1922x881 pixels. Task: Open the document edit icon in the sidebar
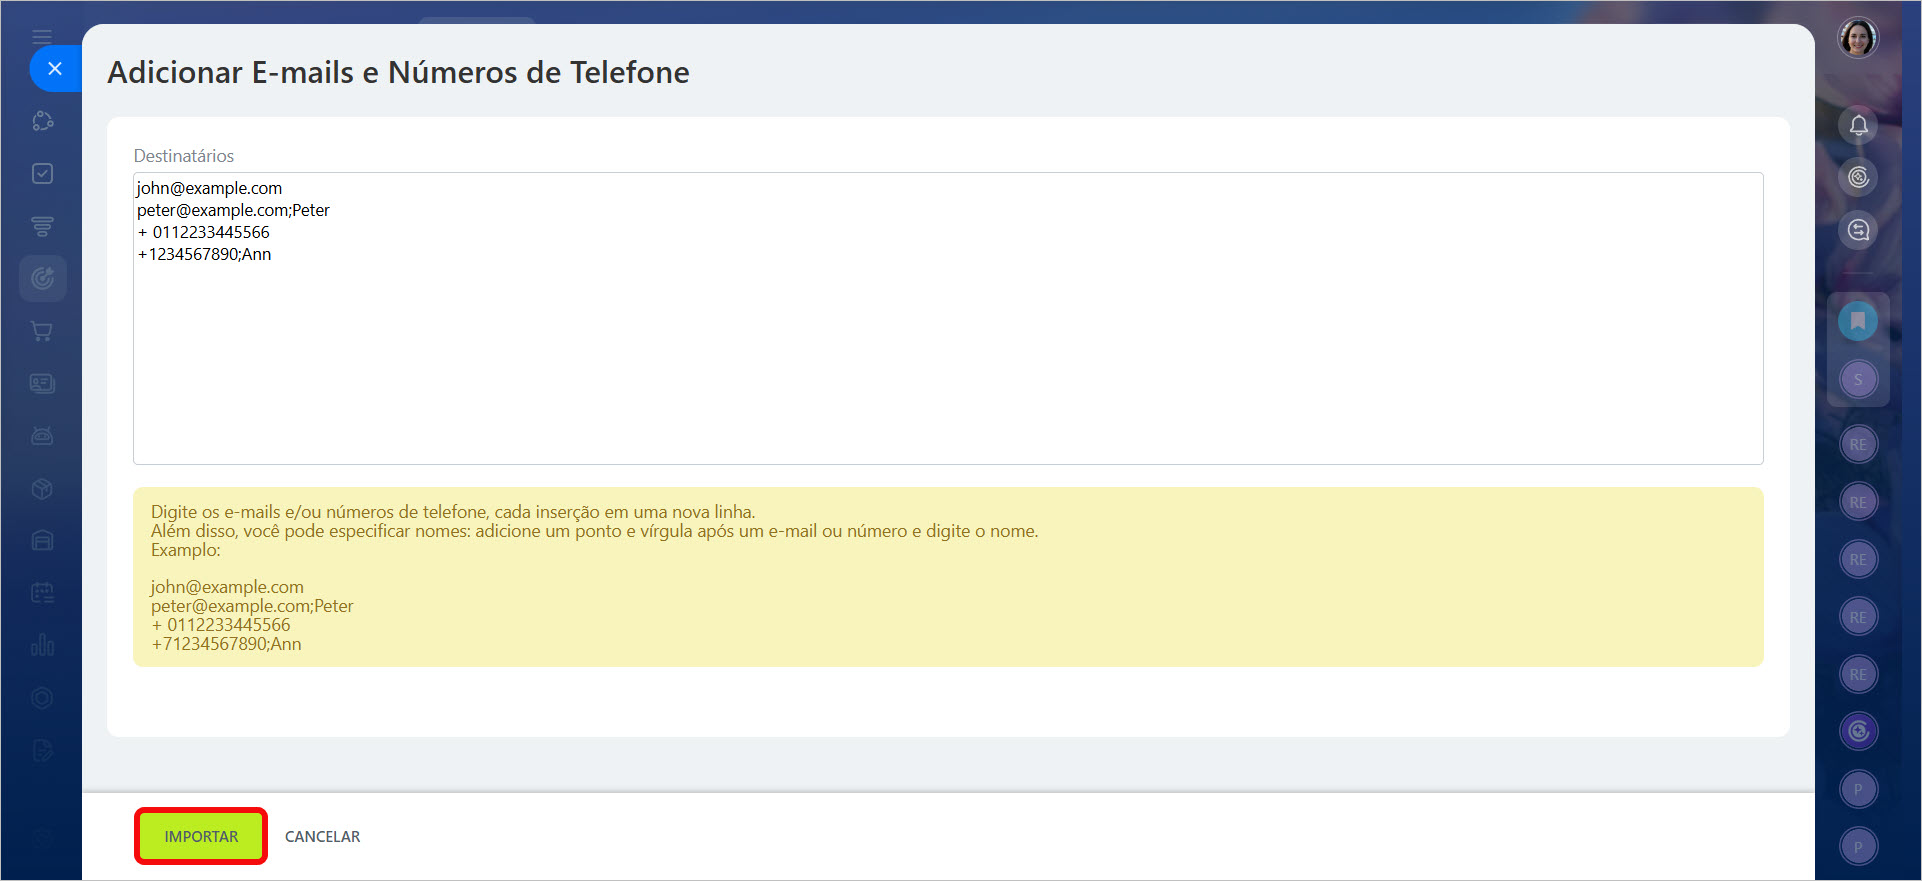click(x=42, y=750)
